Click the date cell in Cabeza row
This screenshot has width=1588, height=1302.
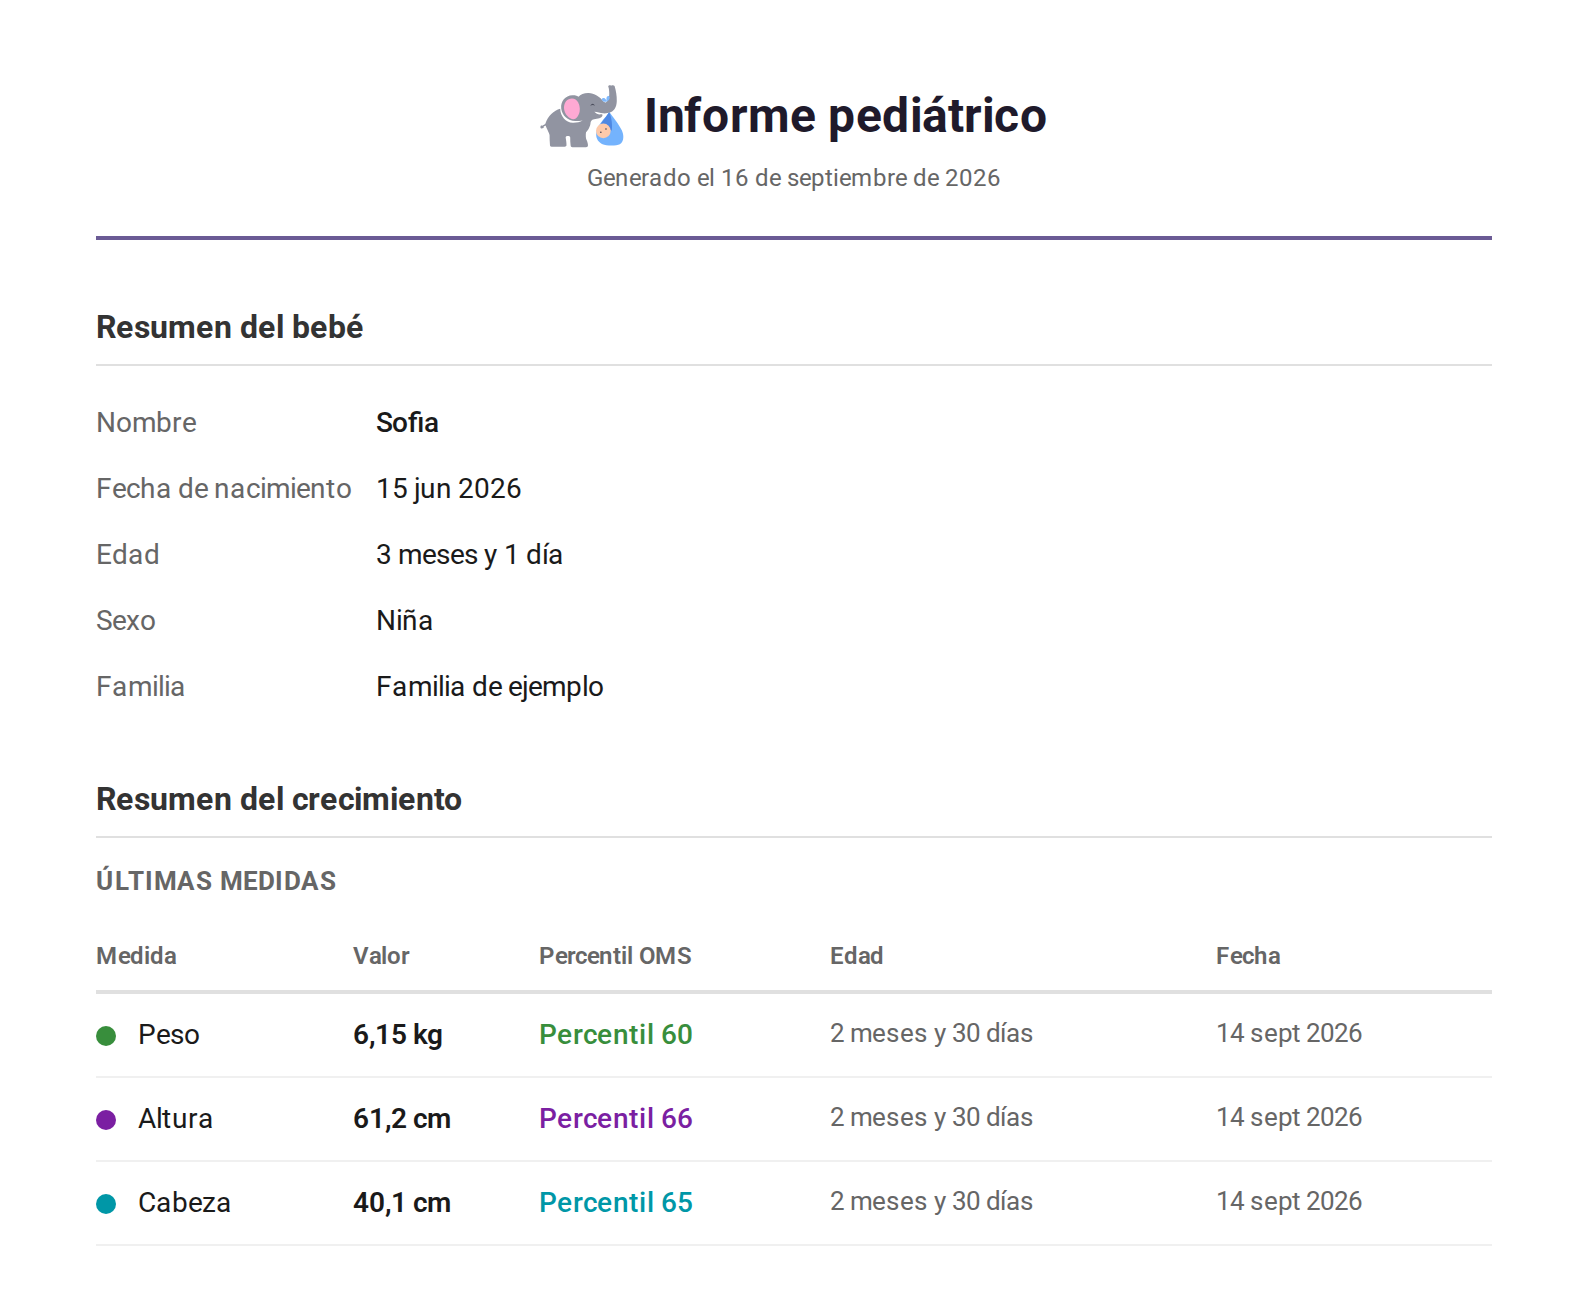(1289, 1201)
